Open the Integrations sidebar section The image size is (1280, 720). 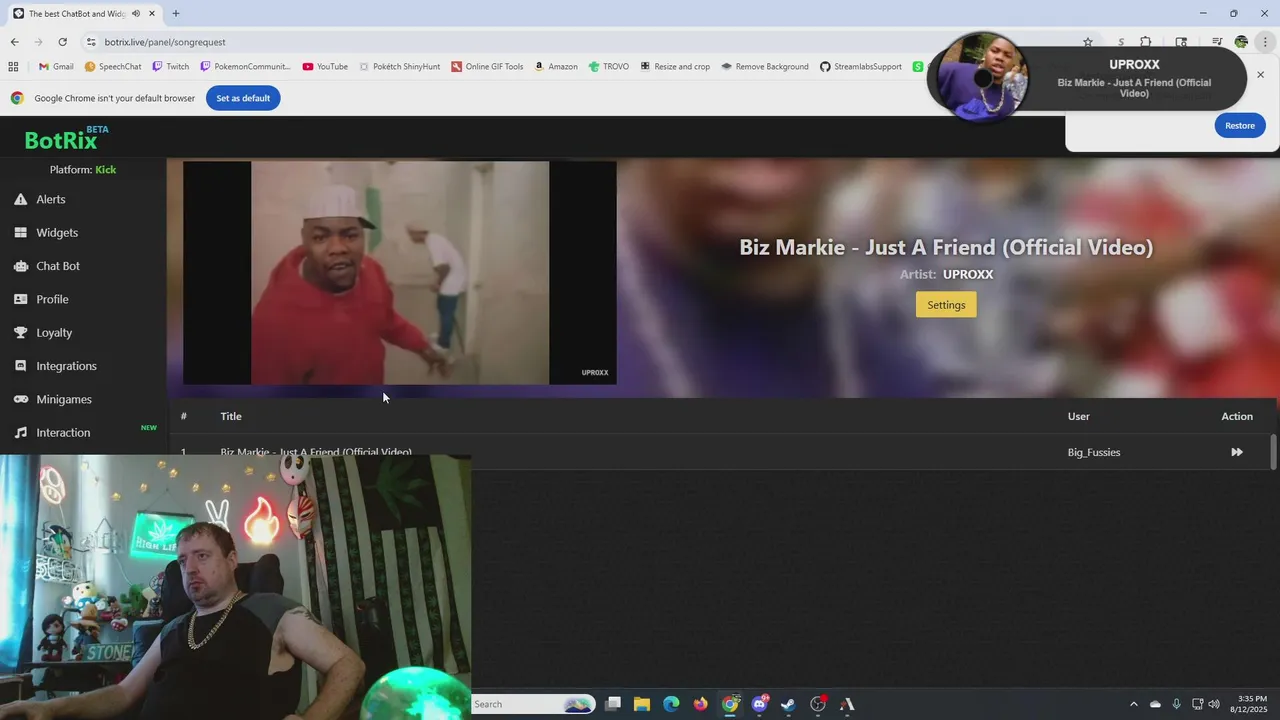tap(66, 366)
